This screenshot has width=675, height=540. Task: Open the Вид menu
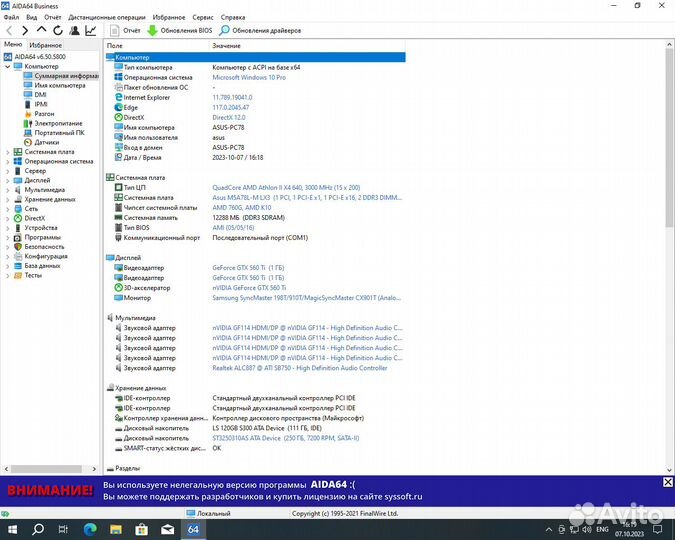(x=32, y=17)
